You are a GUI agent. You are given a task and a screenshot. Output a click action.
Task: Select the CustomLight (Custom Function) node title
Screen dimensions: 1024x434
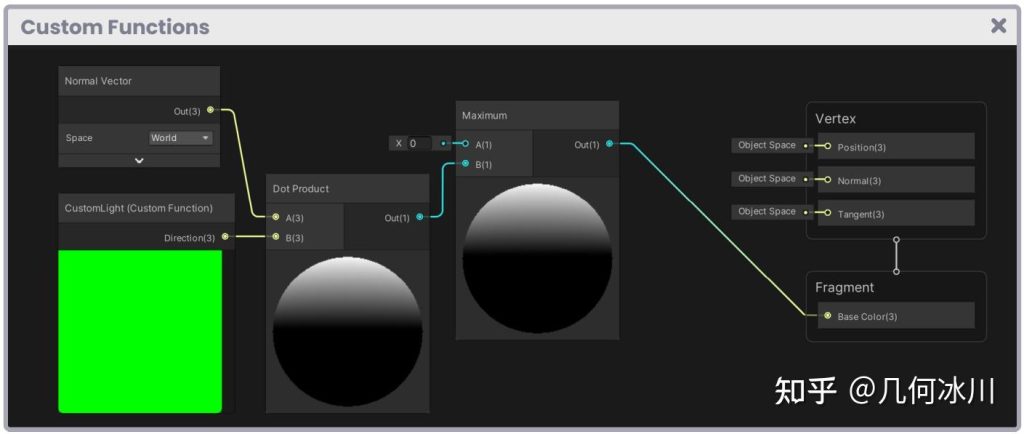point(138,208)
